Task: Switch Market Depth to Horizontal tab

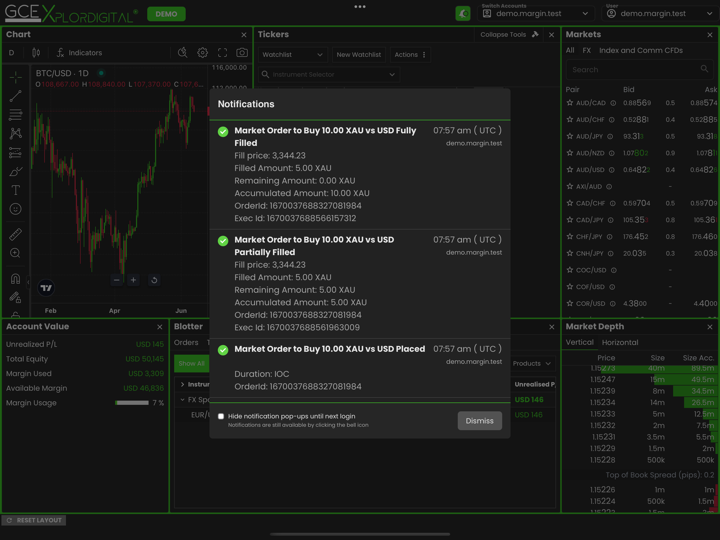Action: click(x=619, y=343)
